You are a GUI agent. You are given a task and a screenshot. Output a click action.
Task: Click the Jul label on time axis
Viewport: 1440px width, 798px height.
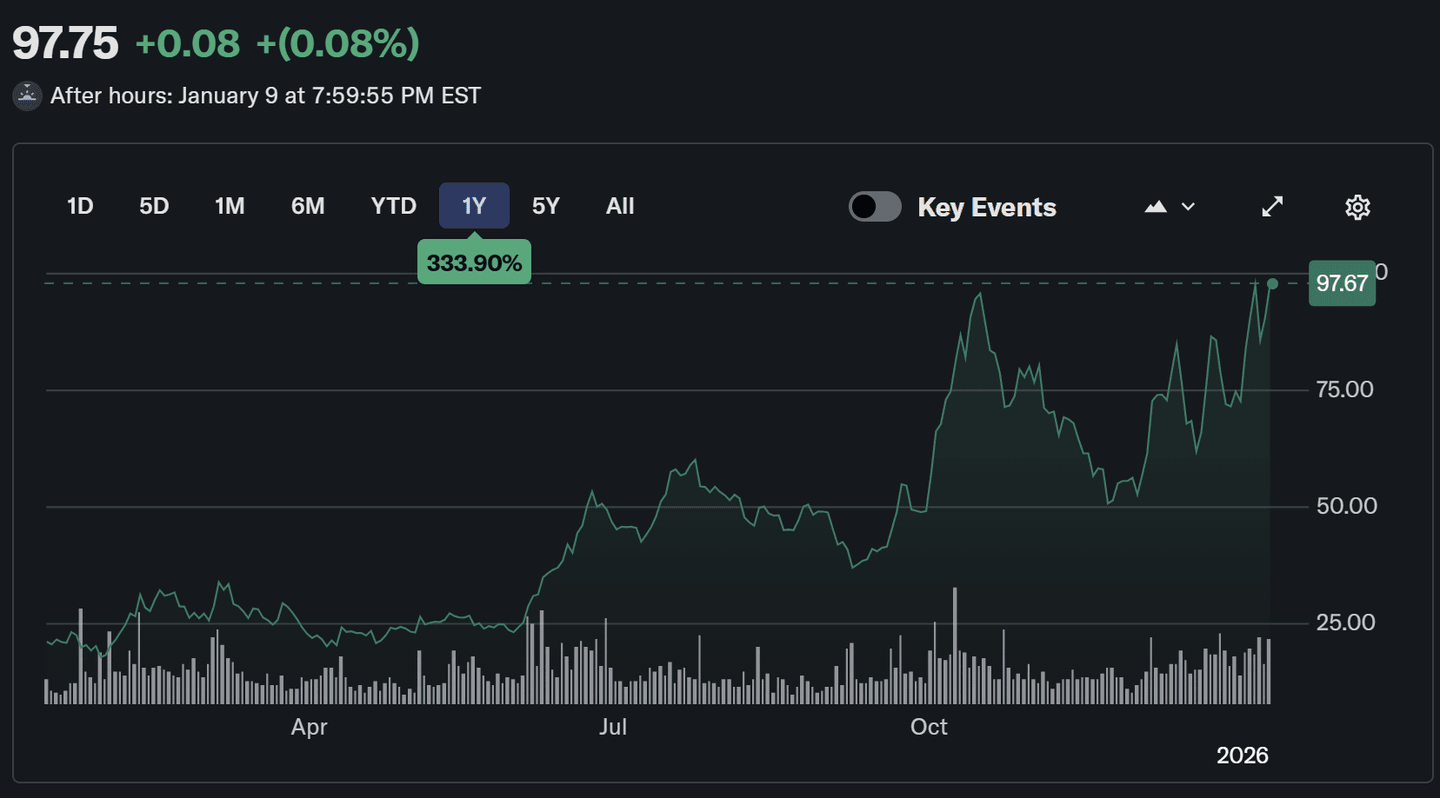coord(612,727)
